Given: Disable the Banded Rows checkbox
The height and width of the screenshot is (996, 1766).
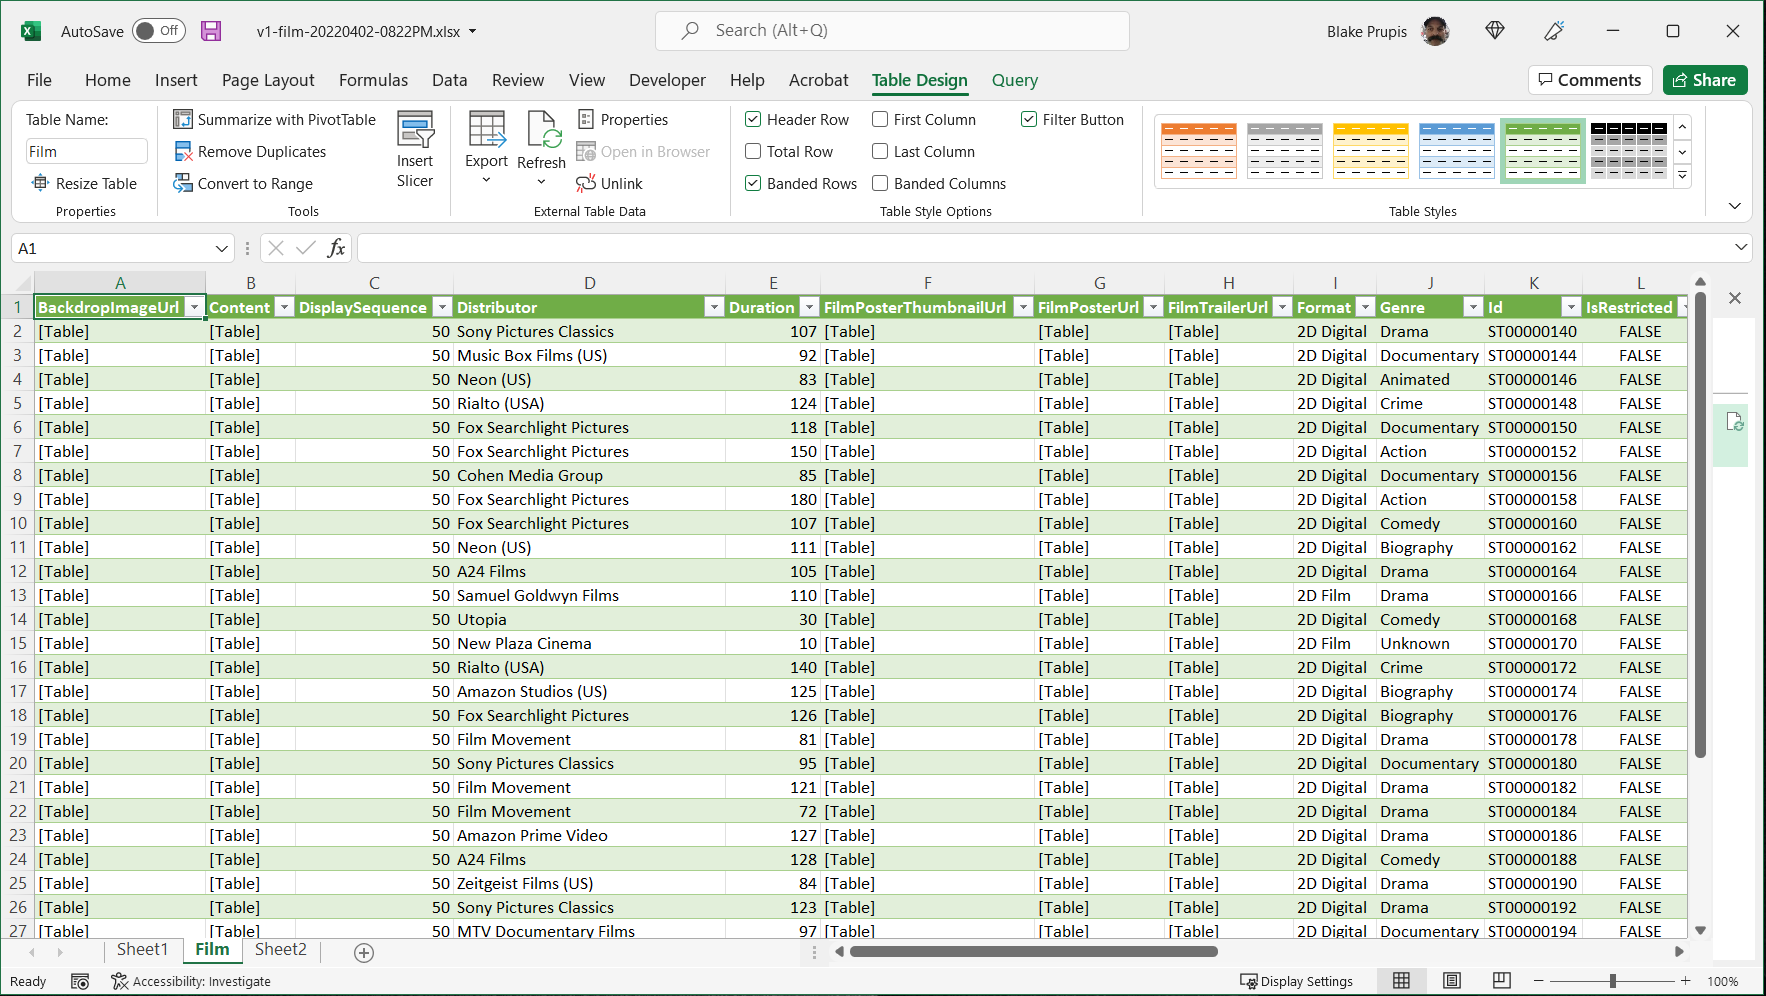Looking at the screenshot, I should coord(753,183).
